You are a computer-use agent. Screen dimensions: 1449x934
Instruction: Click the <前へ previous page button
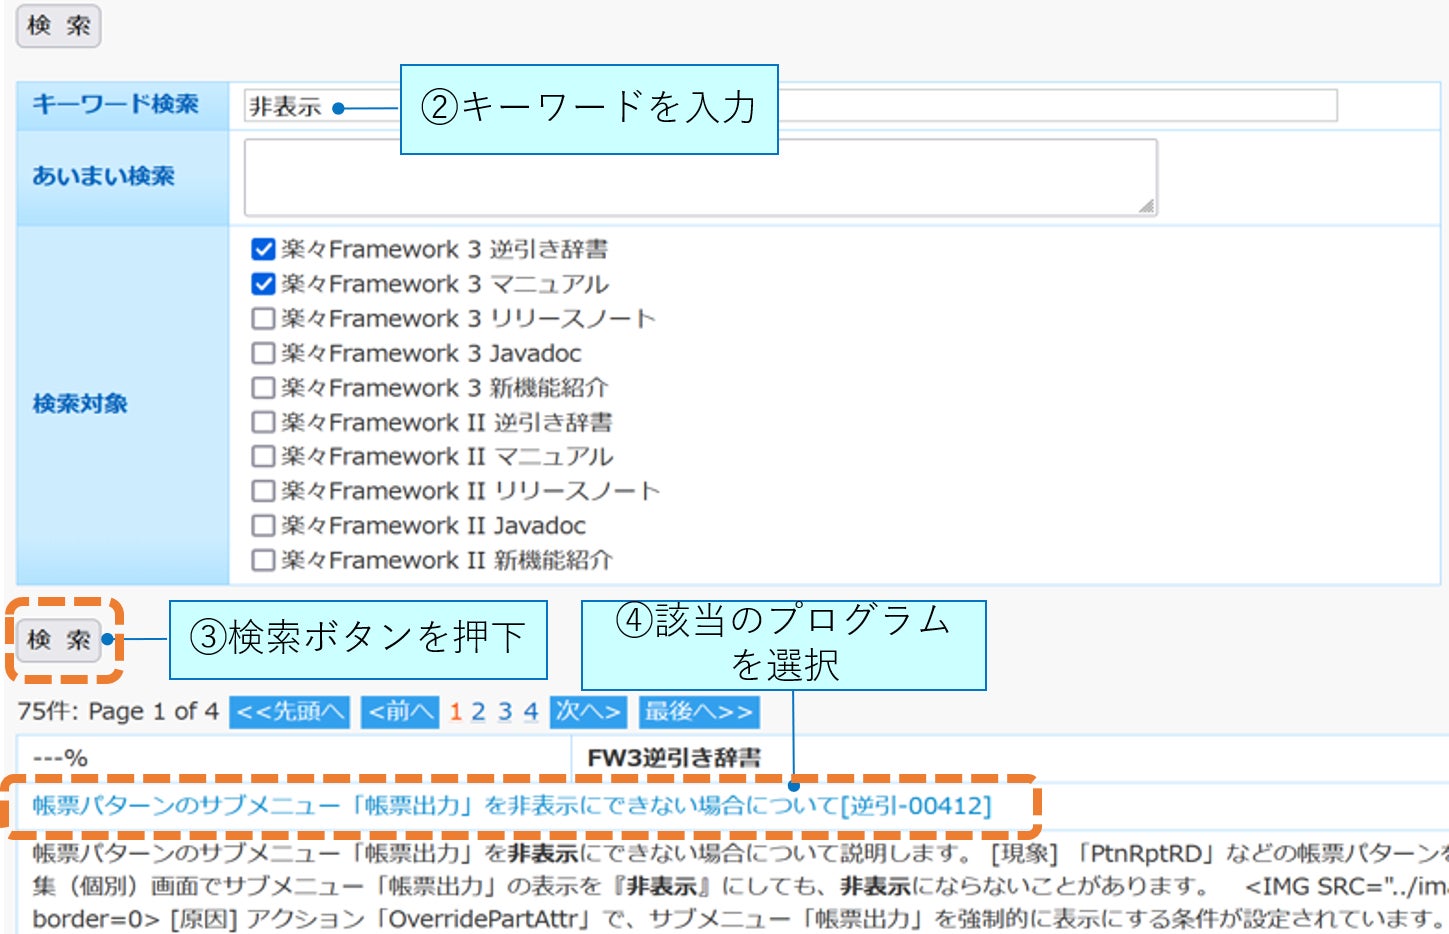click(400, 712)
